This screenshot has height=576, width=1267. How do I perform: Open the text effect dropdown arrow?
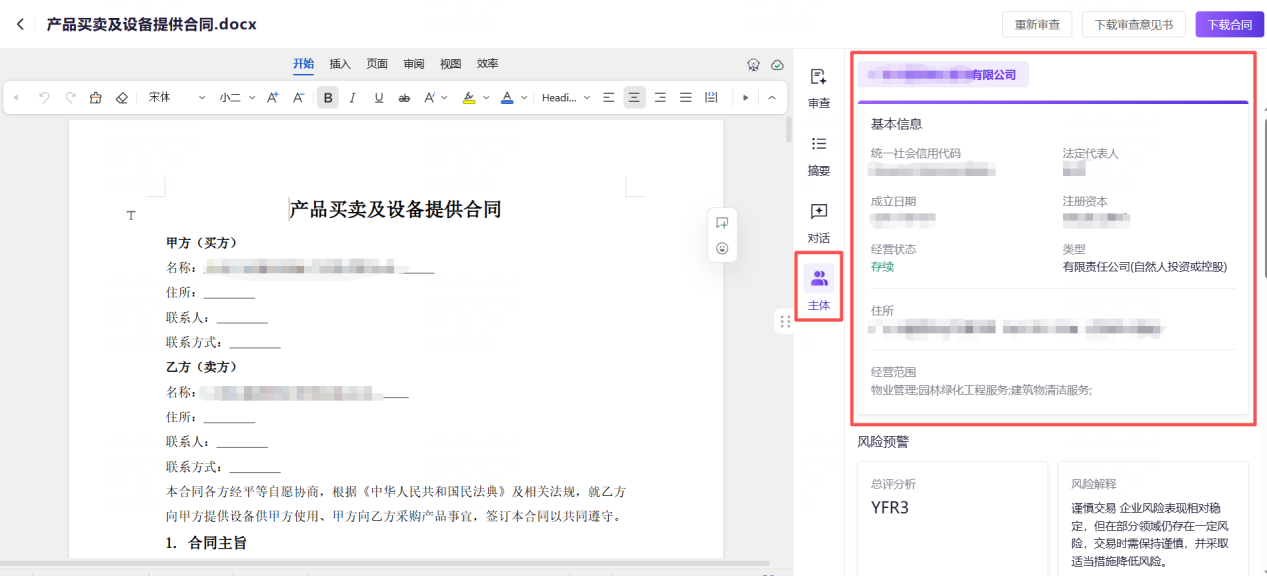pyautogui.click(x=444, y=98)
